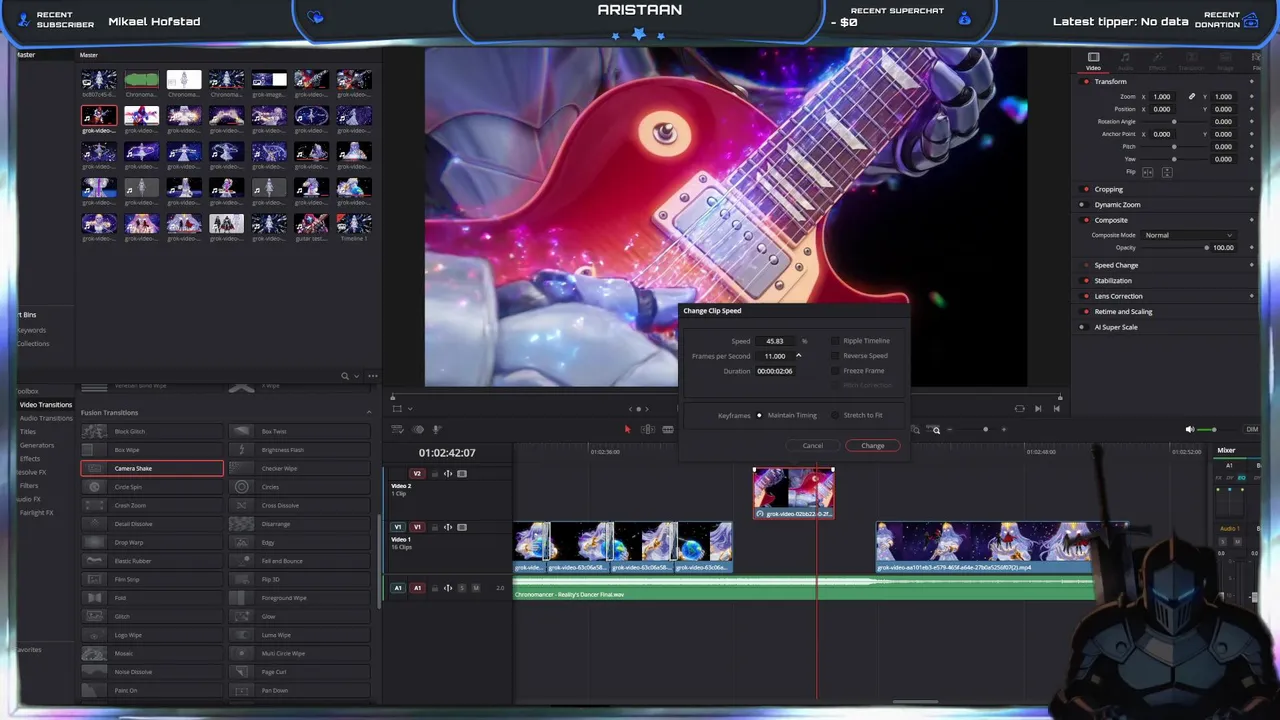Click the Duration timecode field
Viewport: 1280px width, 720px height.
(775, 371)
